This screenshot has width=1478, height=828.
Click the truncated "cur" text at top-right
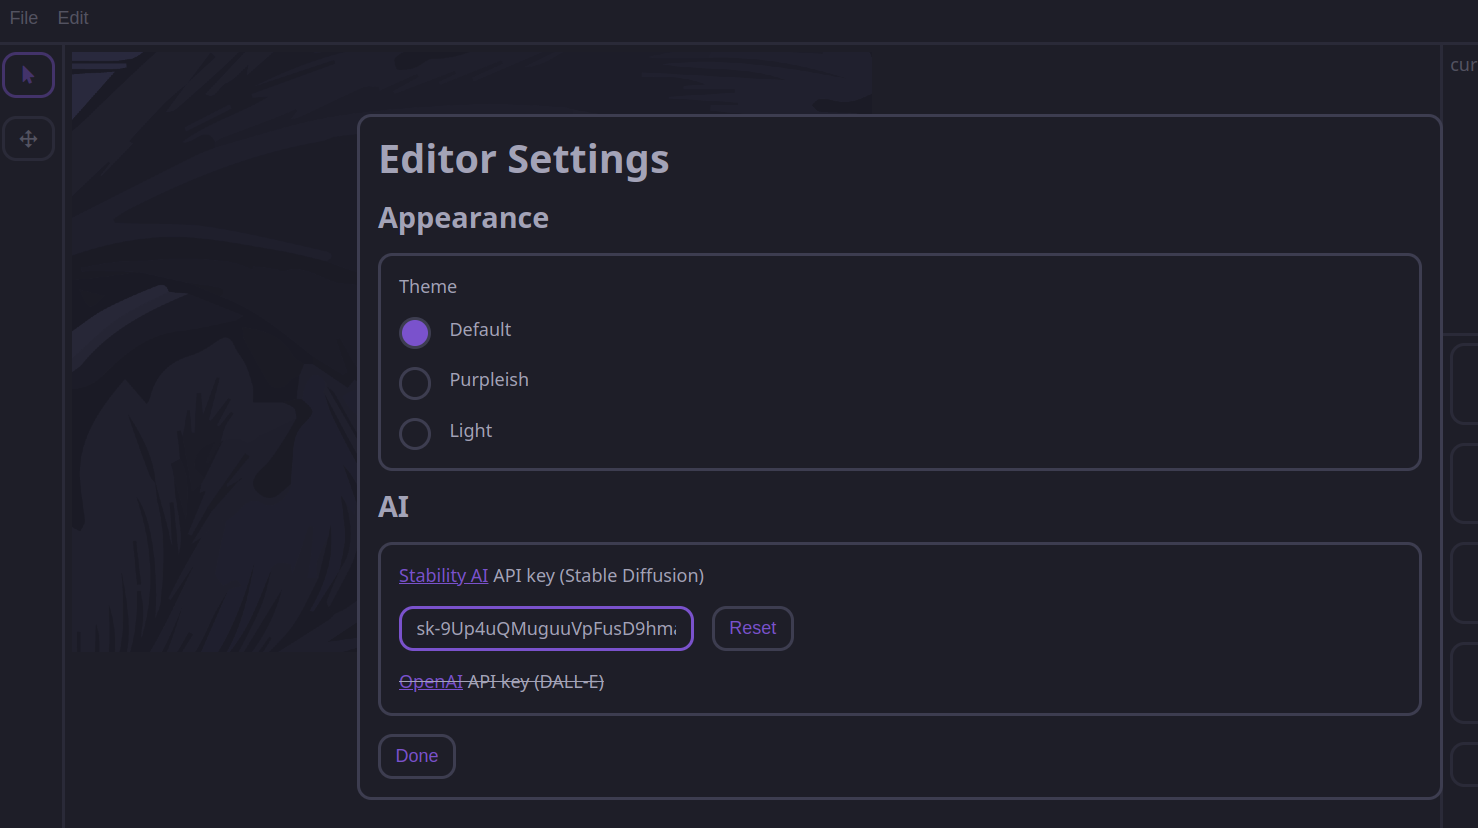click(1463, 65)
